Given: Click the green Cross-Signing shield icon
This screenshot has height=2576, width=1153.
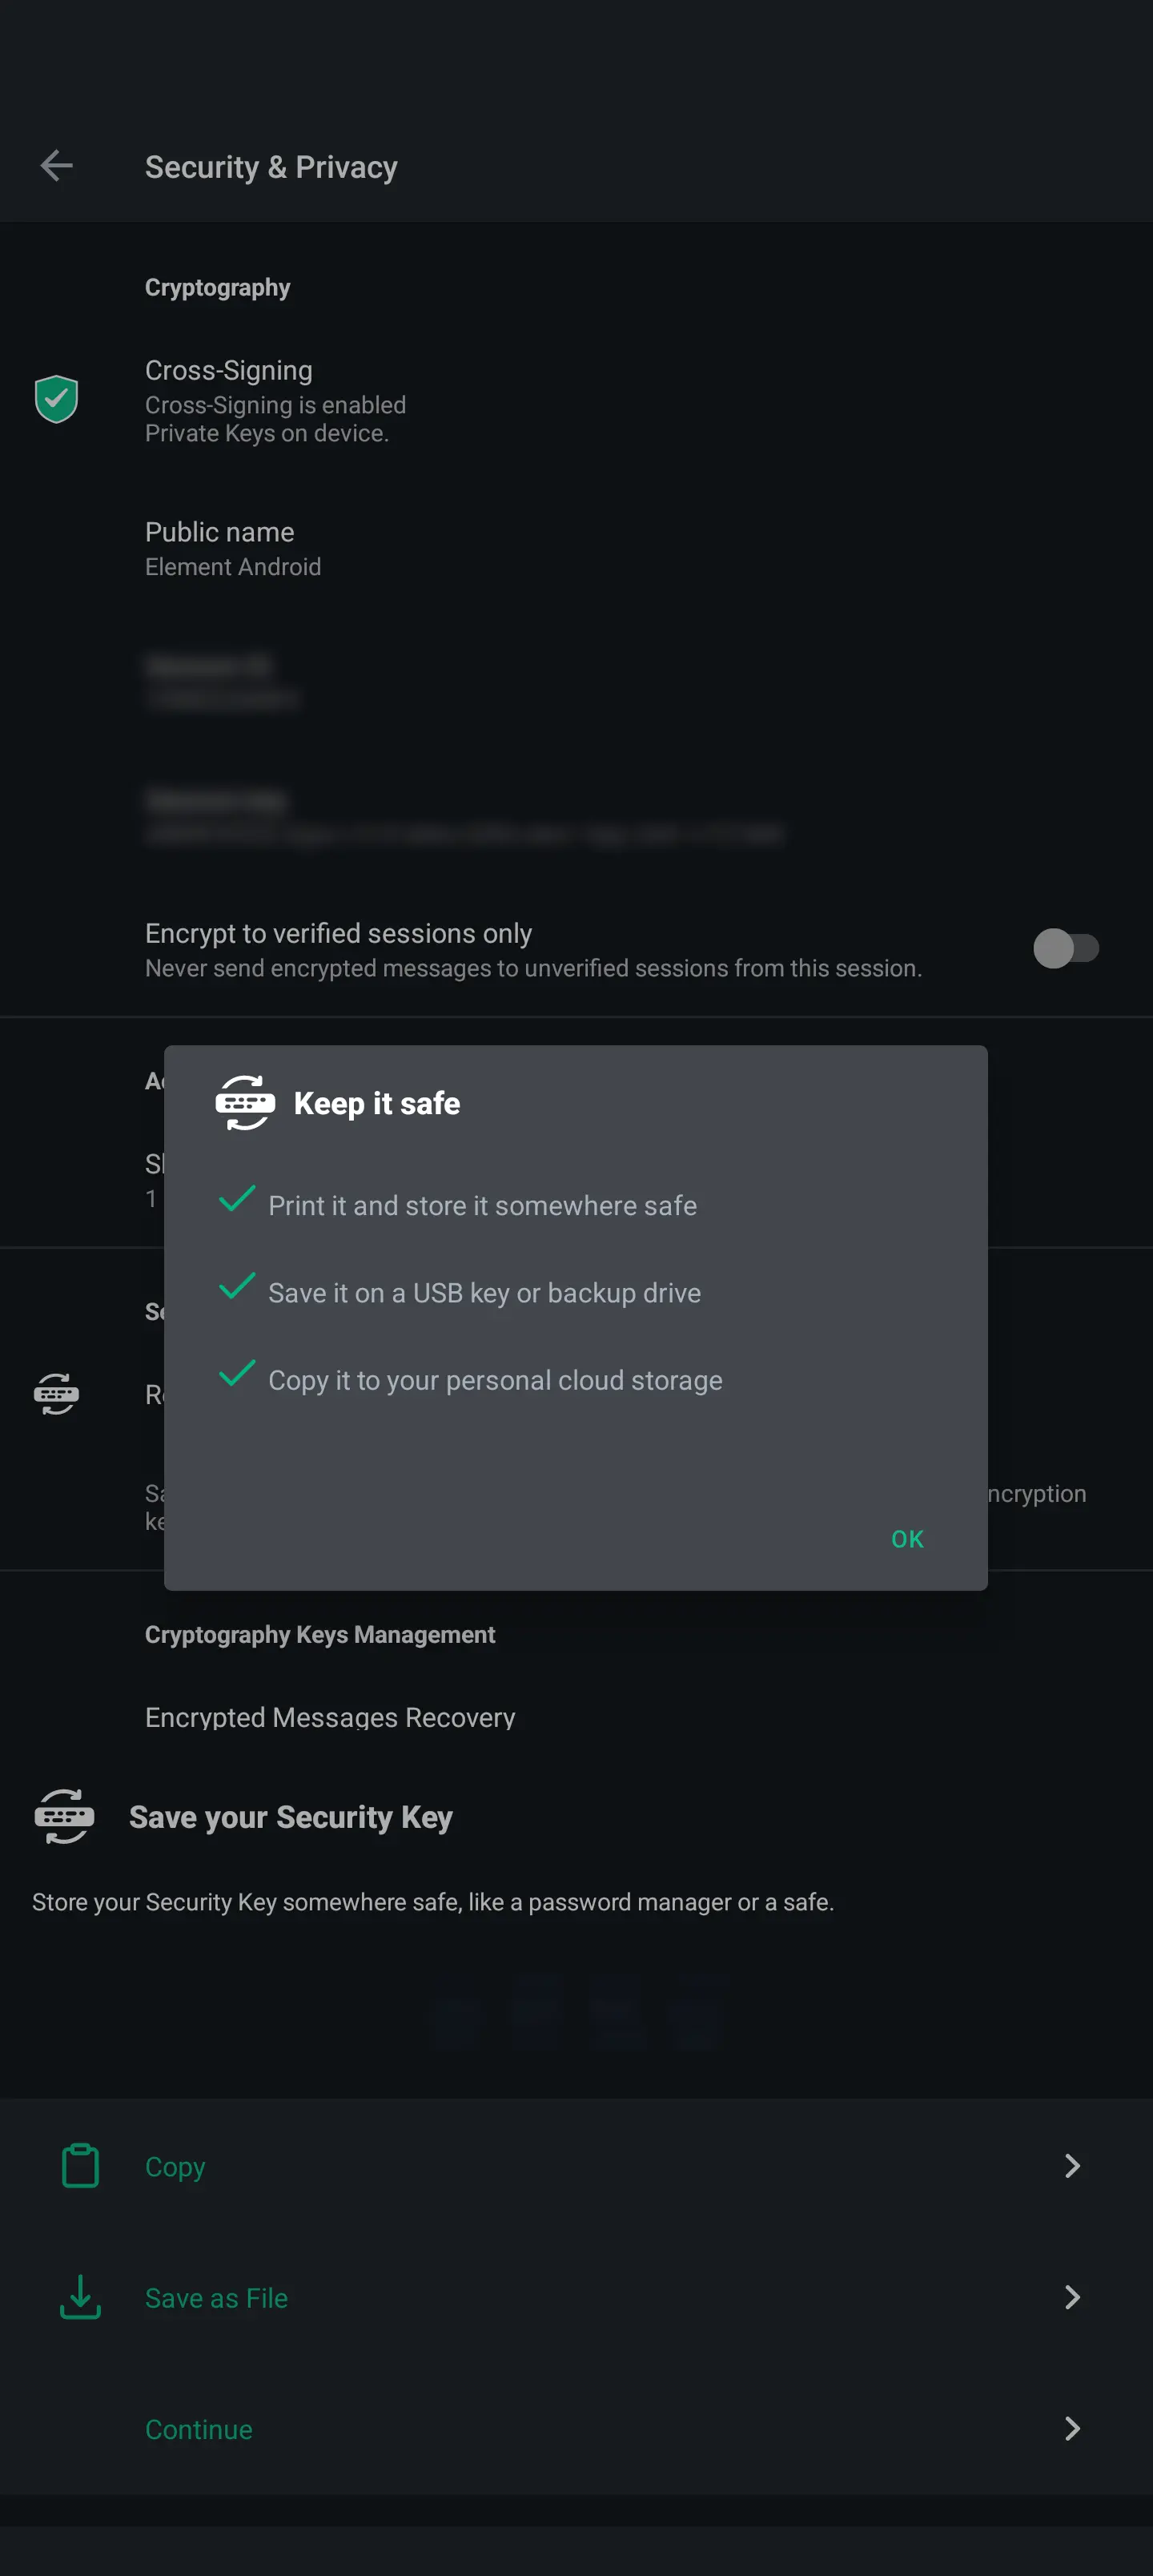Looking at the screenshot, I should 57,399.
